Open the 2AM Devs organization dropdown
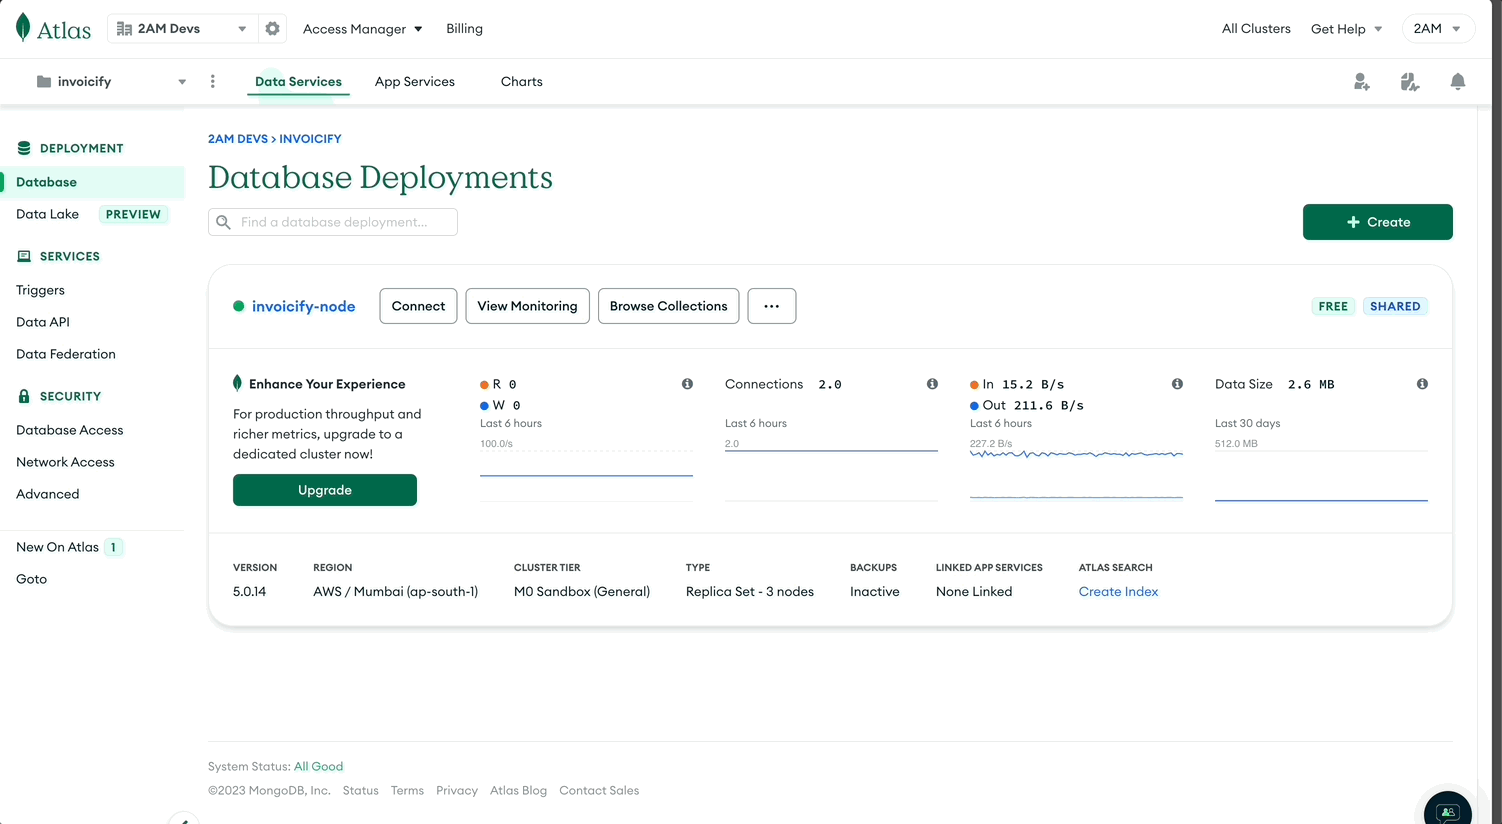The height and width of the screenshot is (824, 1502). (x=182, y=29)
